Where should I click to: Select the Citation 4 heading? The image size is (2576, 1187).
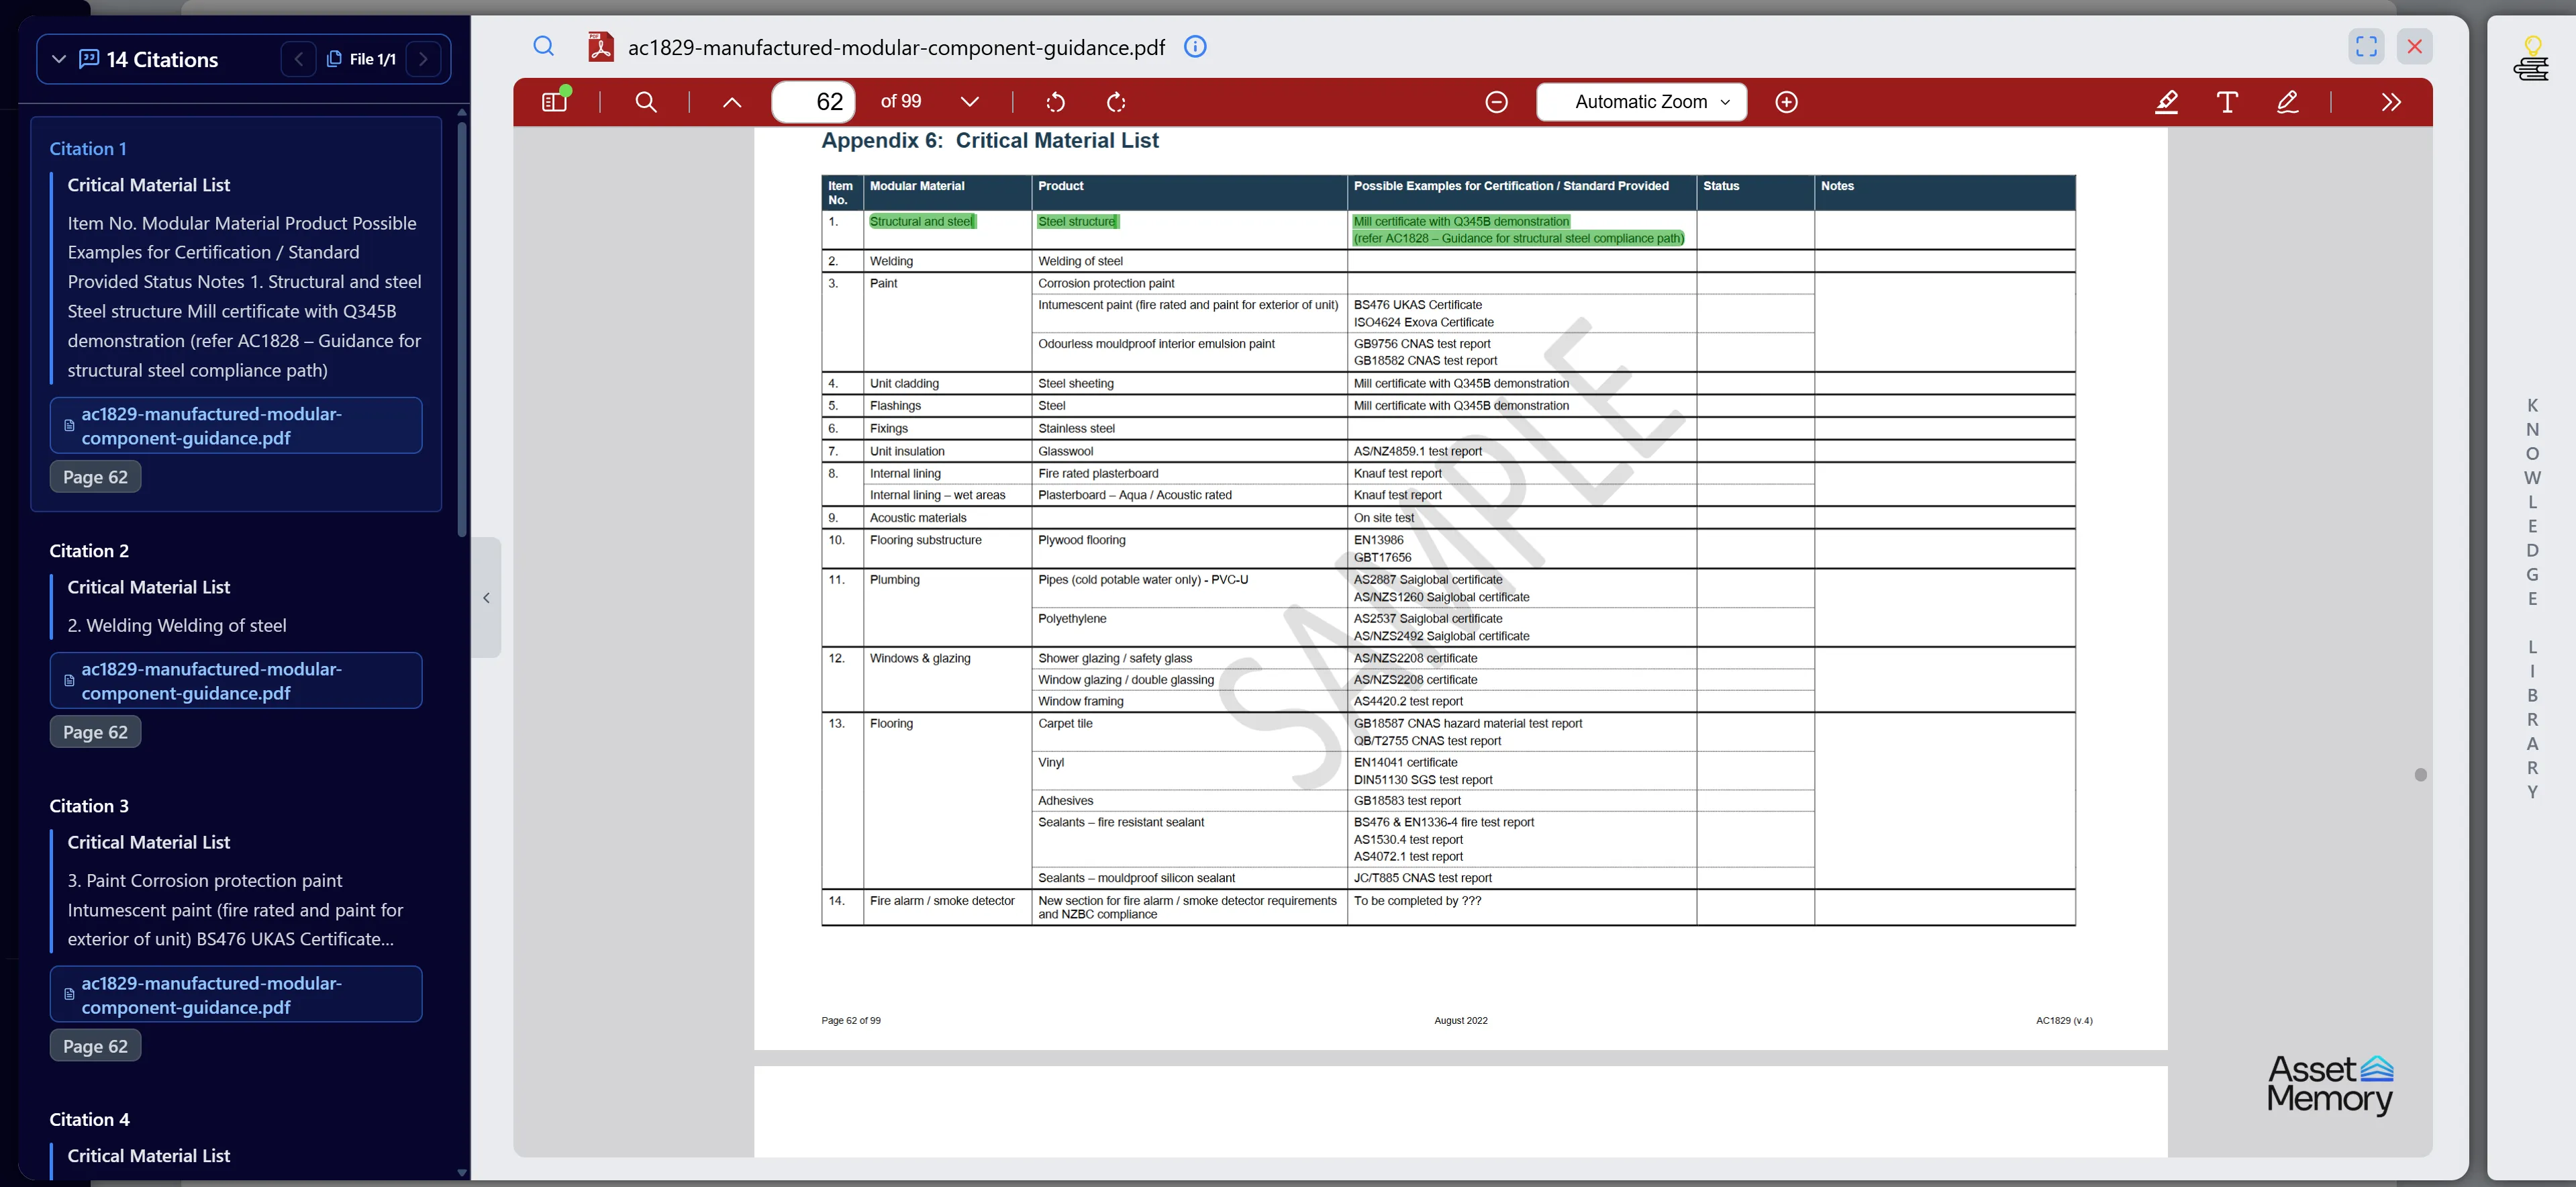tap(89, 1119)
